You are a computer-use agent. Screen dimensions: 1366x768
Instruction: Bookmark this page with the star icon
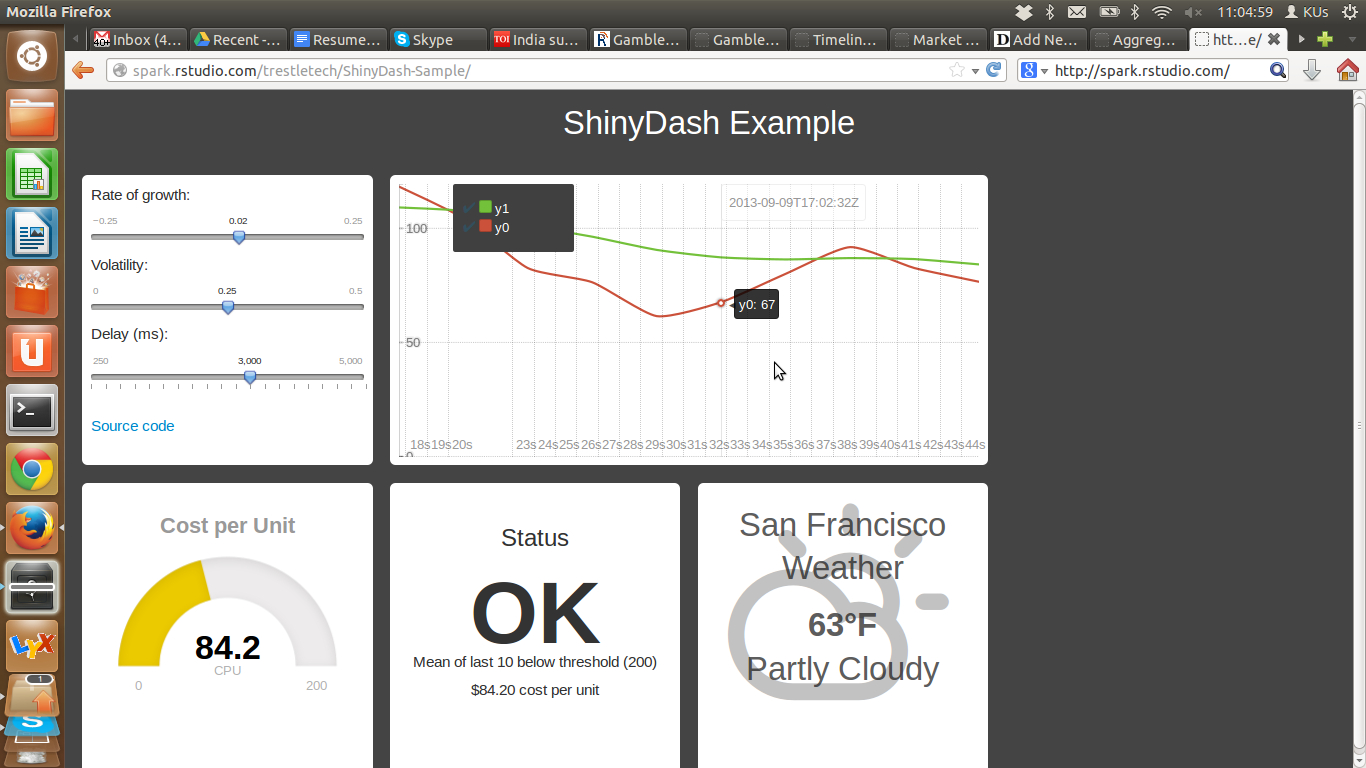(x=957, y=70)
